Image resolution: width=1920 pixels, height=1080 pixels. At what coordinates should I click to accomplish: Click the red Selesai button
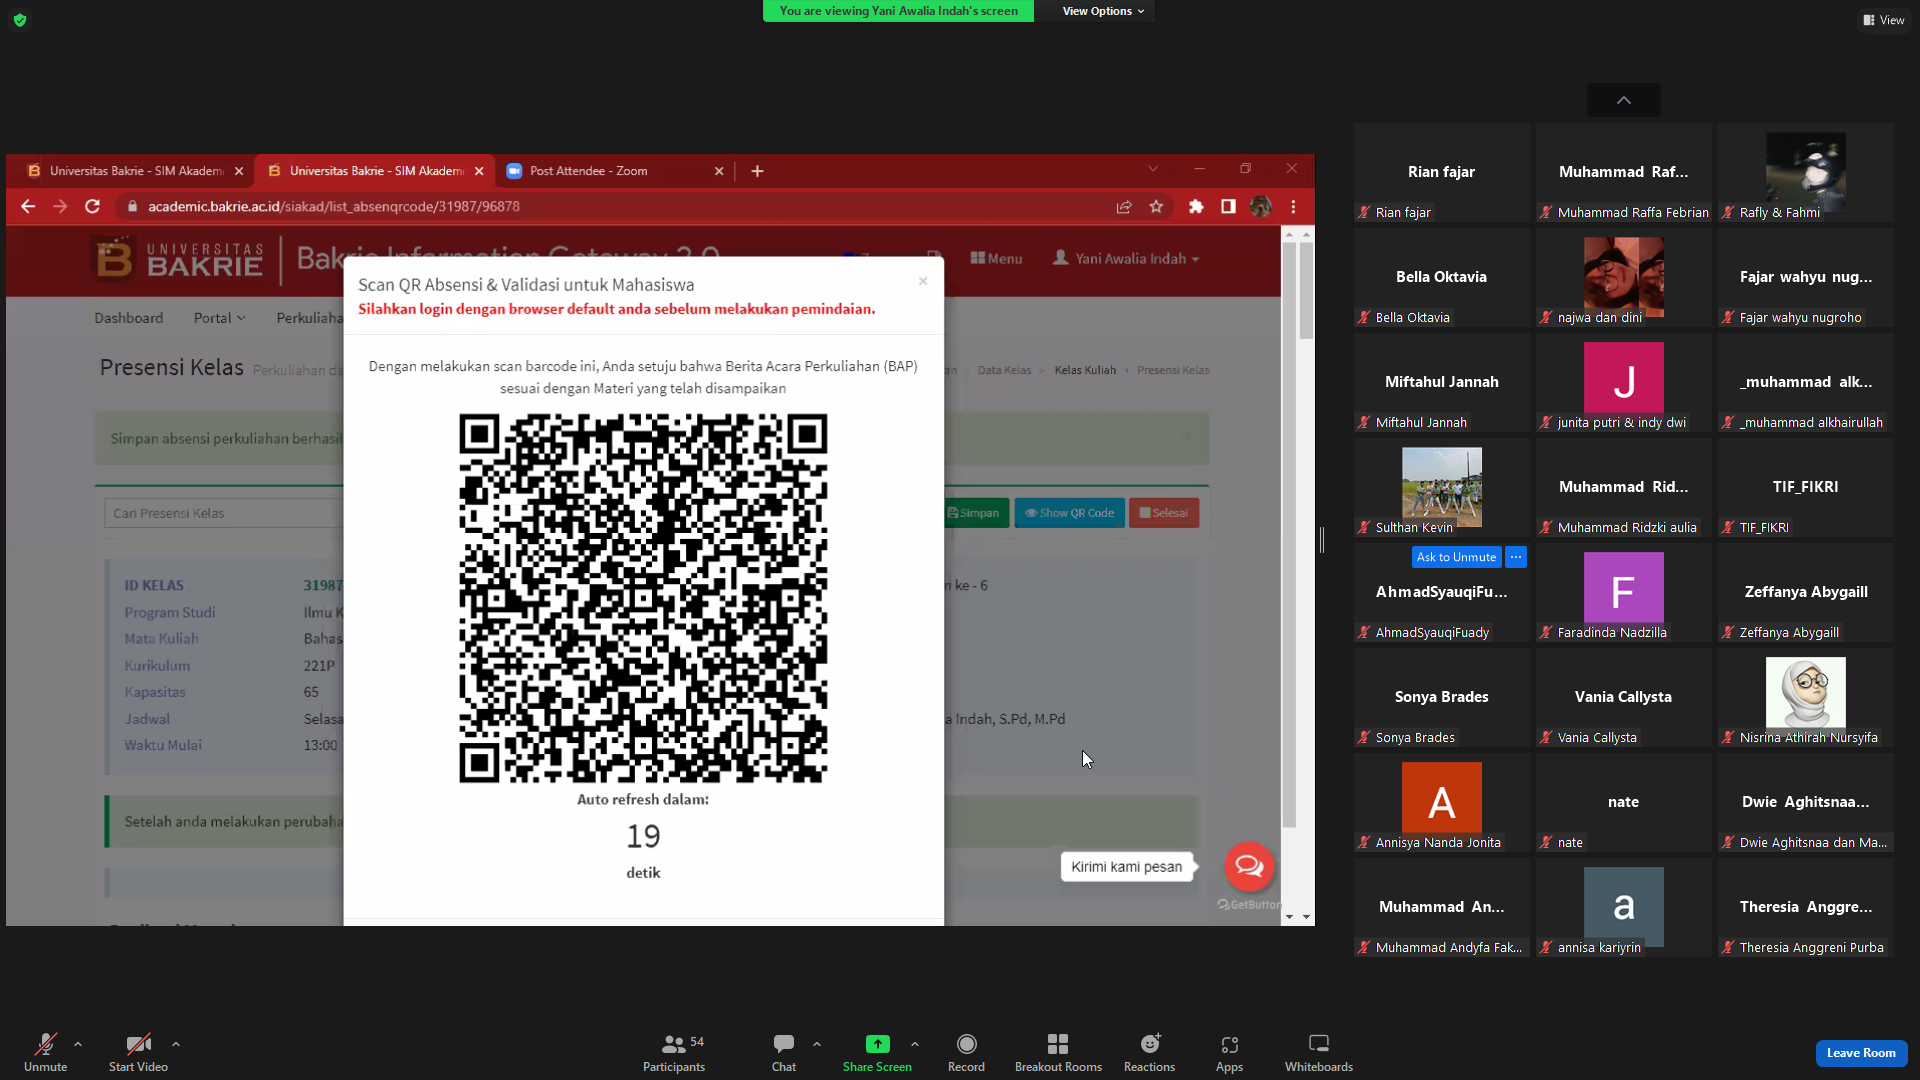click(x=1164, y=513)
